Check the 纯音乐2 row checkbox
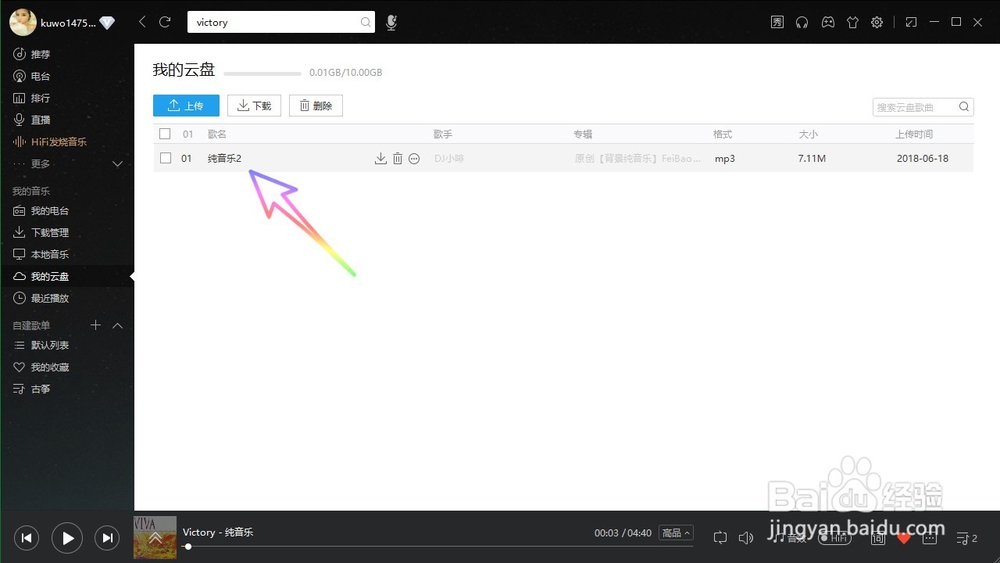Image resolution: width=1000 pixels, height=563 pixels. coord(165,157)
